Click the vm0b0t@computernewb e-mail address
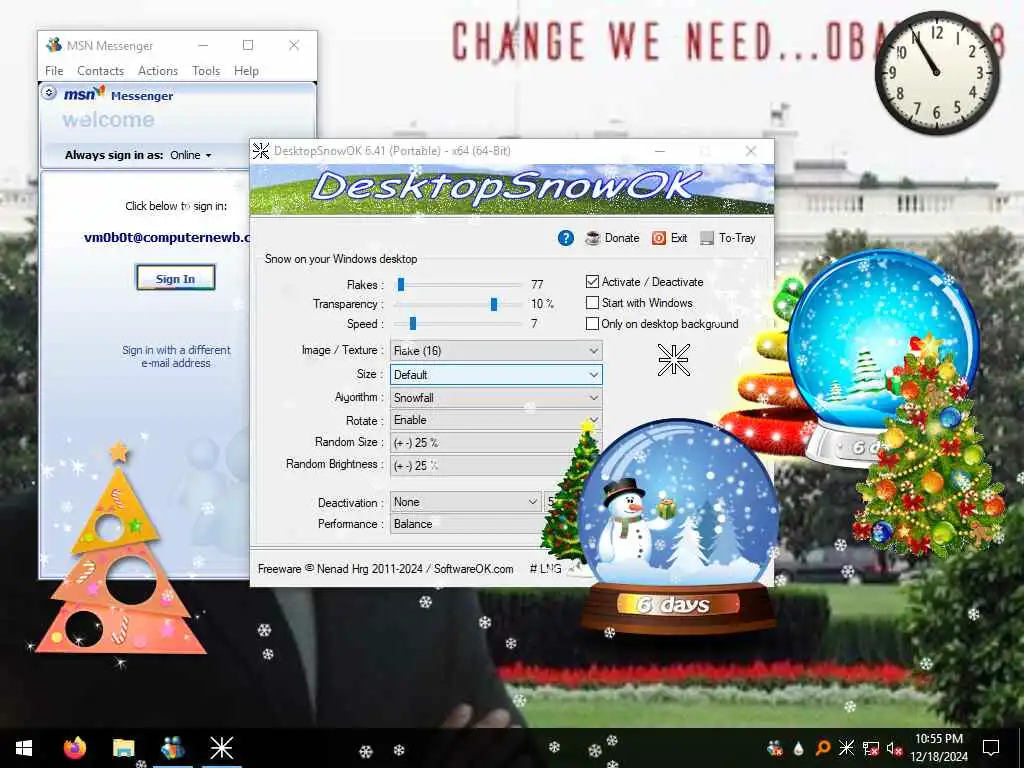Image resolution: width=1024 pixels, height=768 pixels. pyautogui.click(x=167, y=237)
